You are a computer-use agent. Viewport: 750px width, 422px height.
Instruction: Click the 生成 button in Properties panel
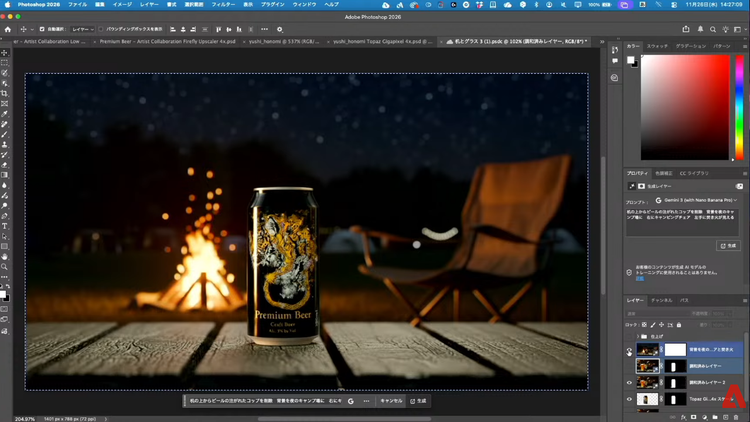click(x=728, y=245)
